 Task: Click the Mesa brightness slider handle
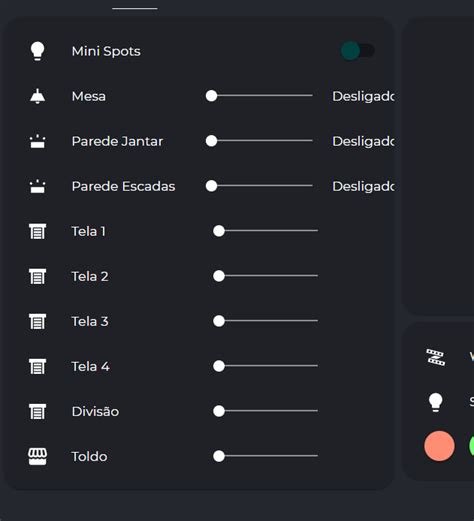coord(211,96)
